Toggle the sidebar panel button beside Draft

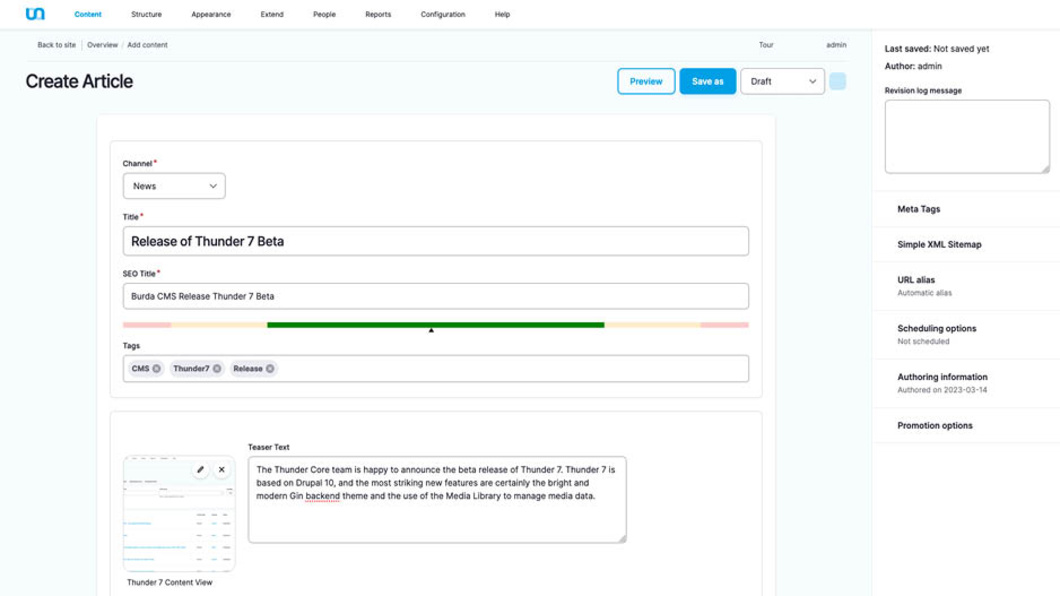coord(838,81)
